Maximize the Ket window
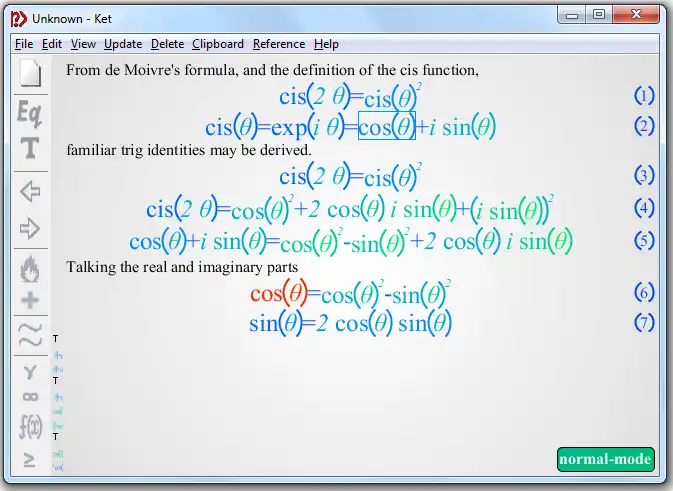Screen dimensions: 673x491 coord(599,15)
